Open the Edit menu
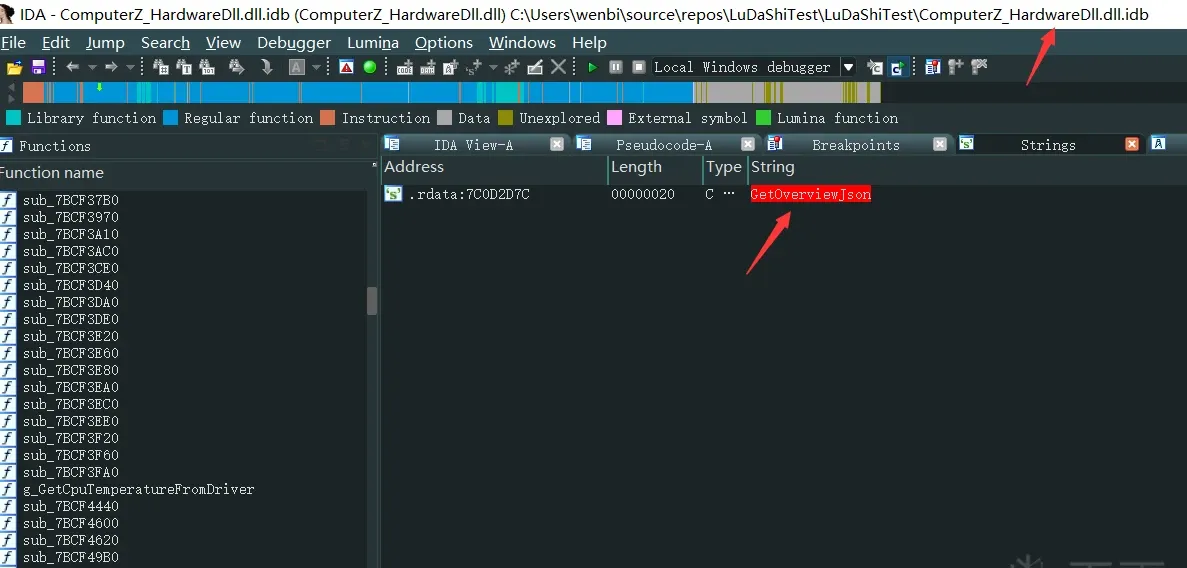 point(56,43)
